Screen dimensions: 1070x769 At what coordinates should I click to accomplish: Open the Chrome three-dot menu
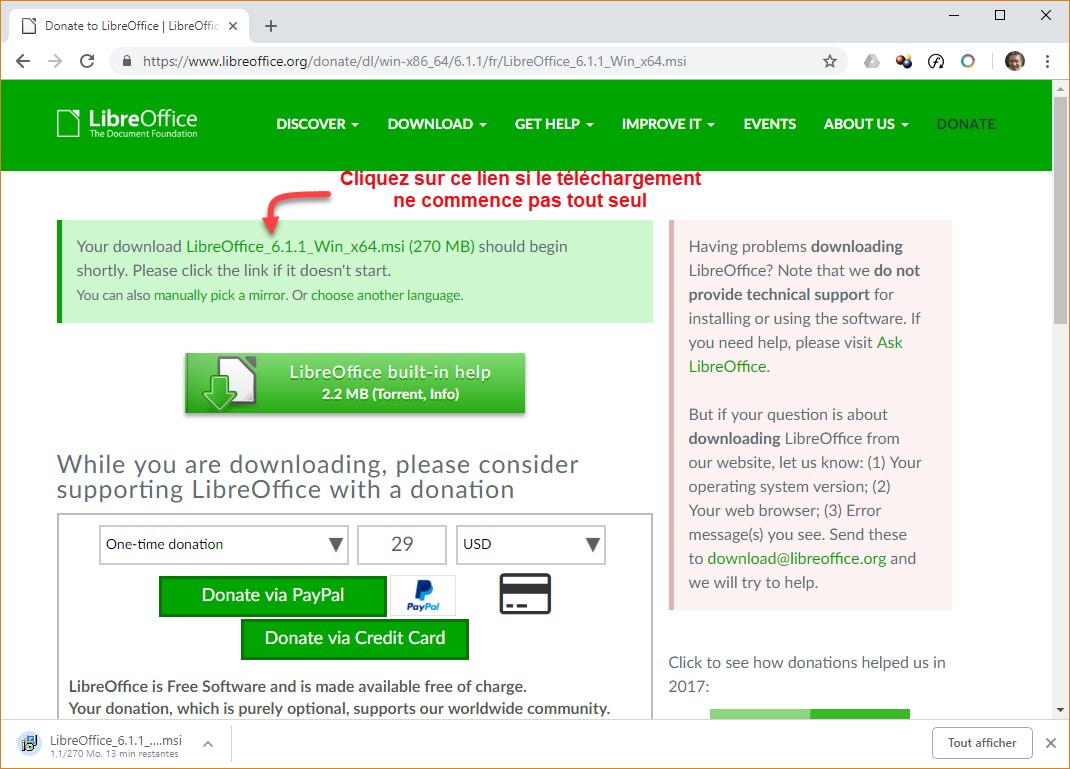pyautogui.click(x=1047, y=61)
